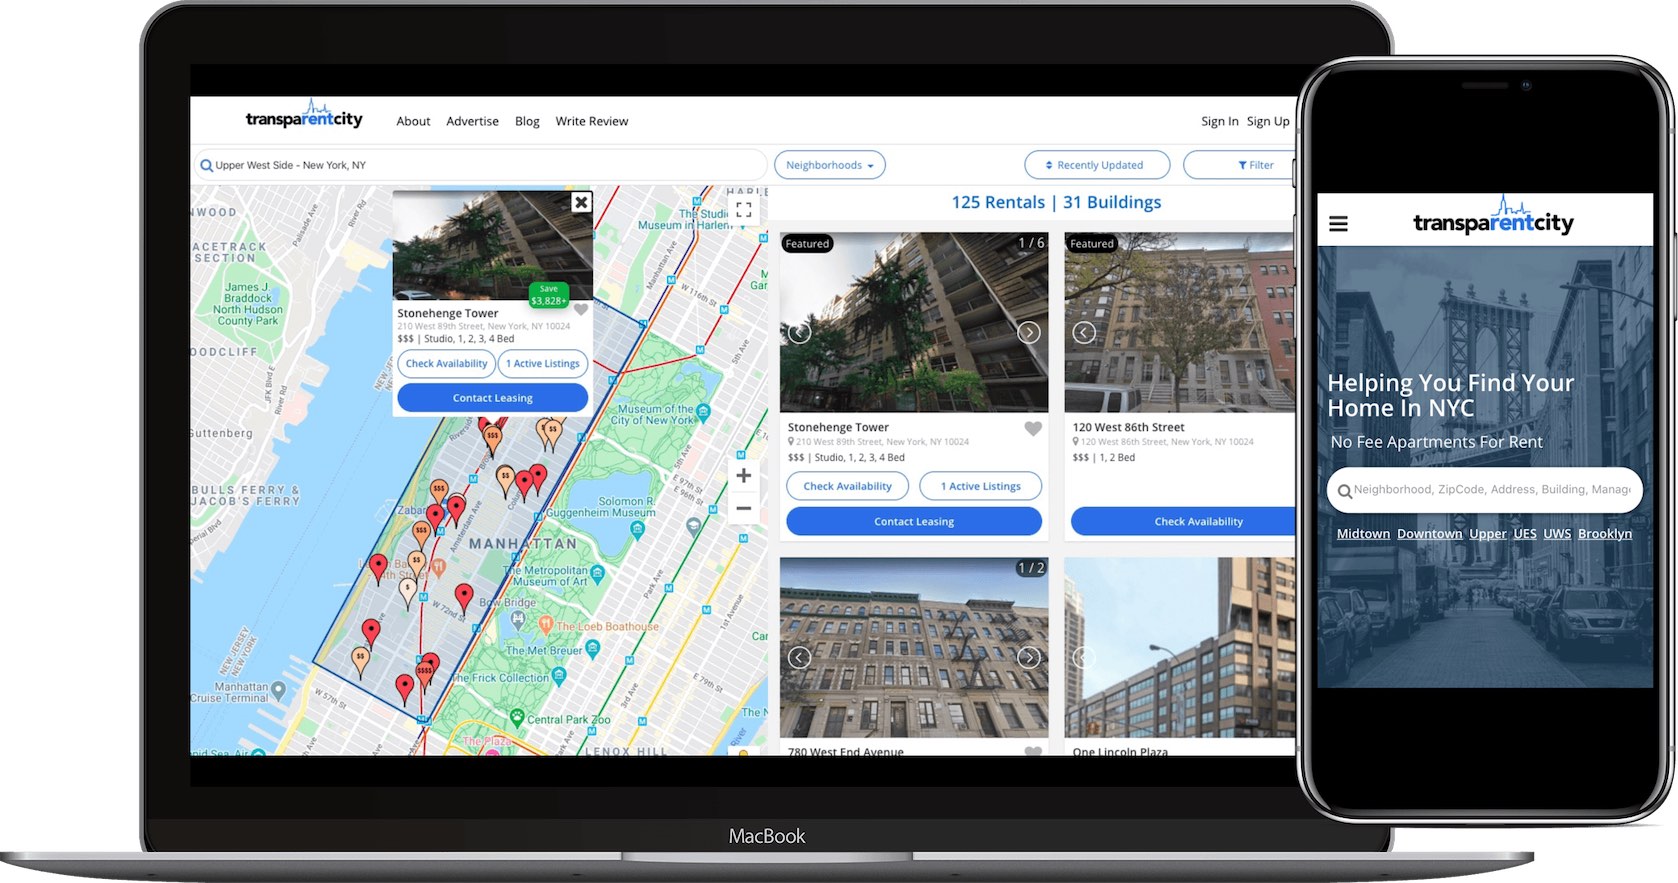Open the Recently Updated sort dropdown
The image size is (1678, 883).
pyautogui.click(x=1097, y=165)
